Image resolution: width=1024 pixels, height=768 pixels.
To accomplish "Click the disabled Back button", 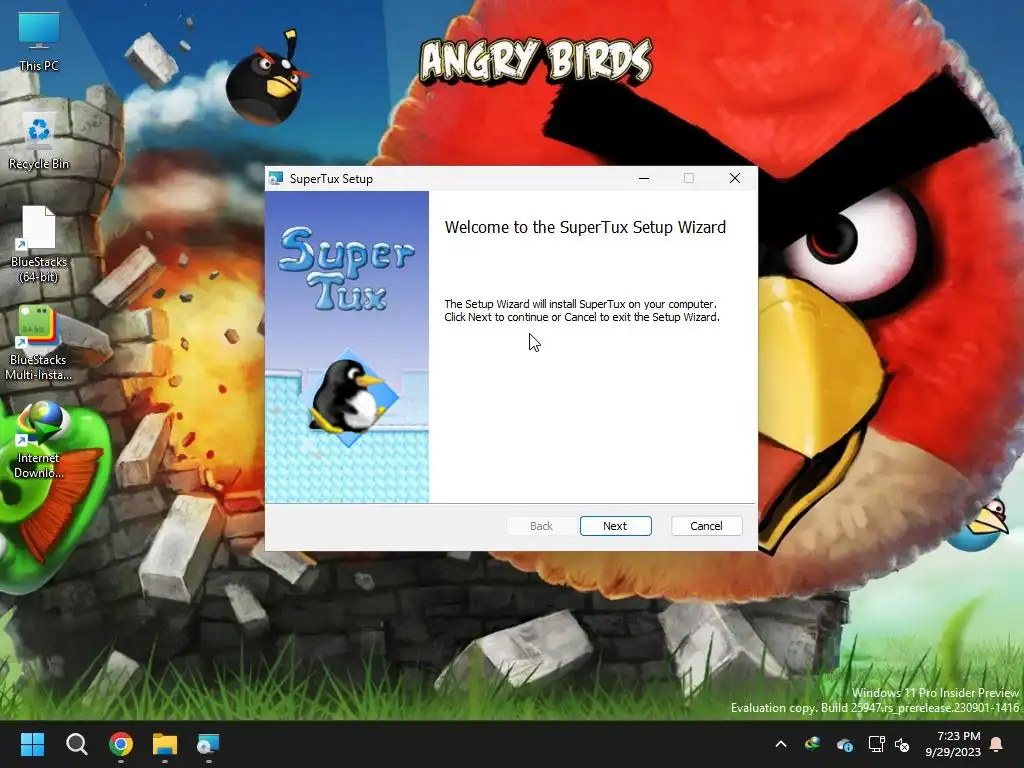I will (541, 526).
